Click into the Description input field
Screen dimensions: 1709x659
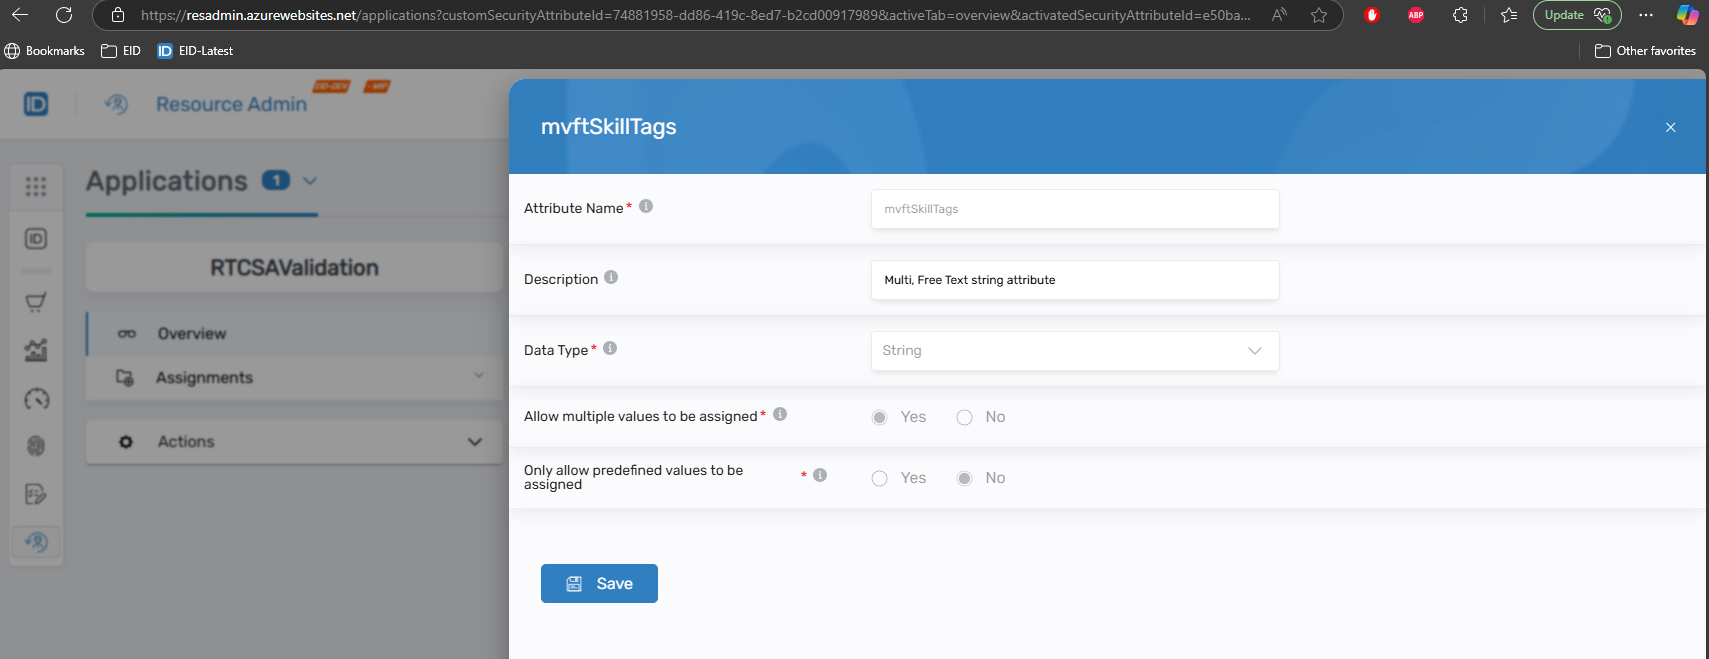coord(1075,280)
